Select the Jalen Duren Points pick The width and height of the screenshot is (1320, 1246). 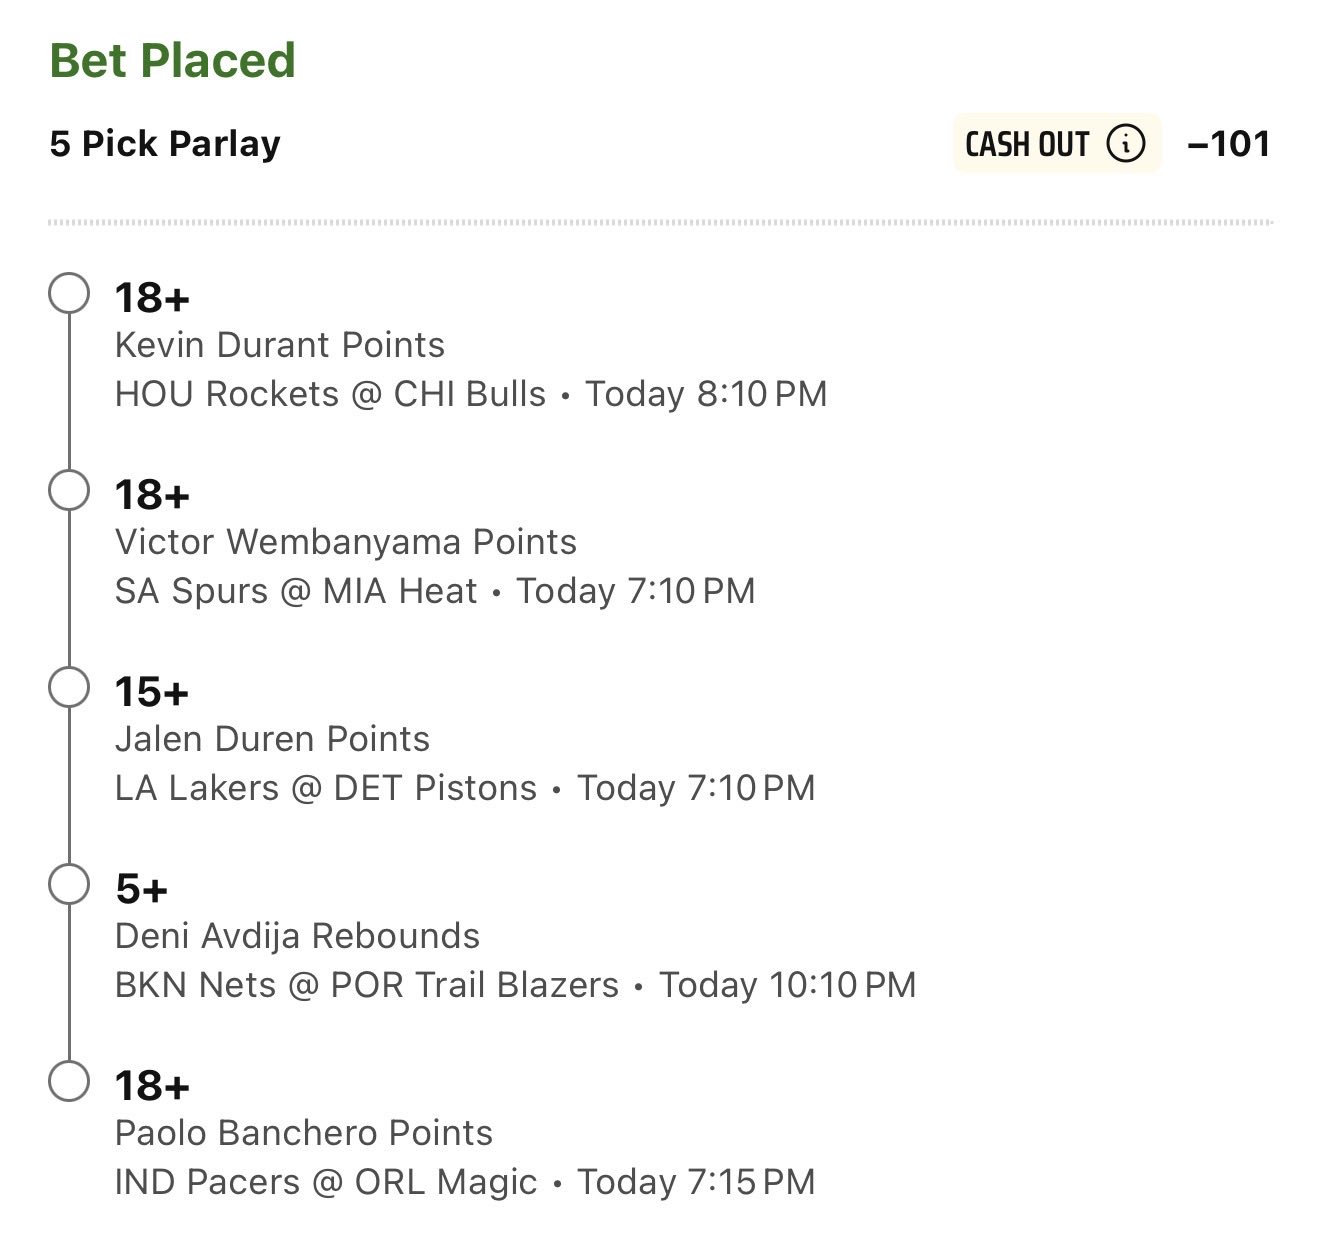pos(272,739)
